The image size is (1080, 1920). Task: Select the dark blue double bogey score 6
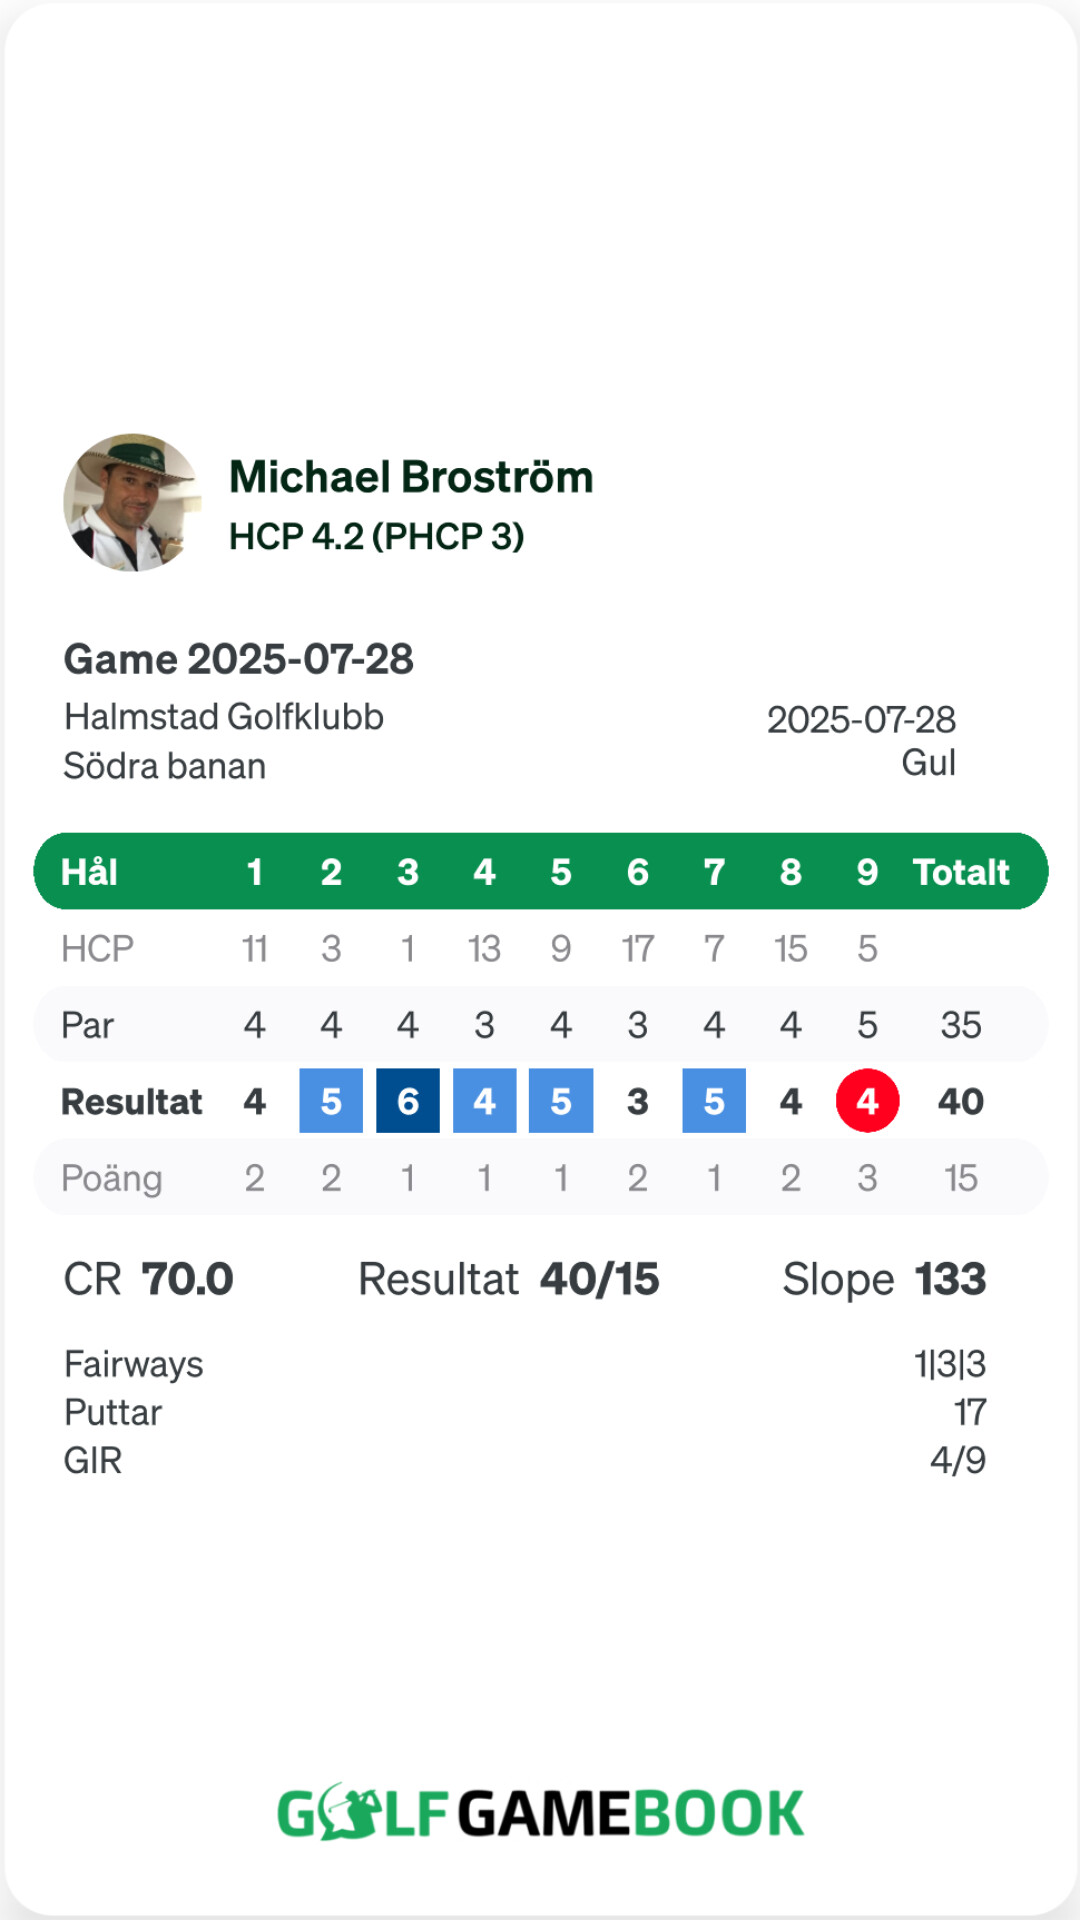pyautogui.click(x=408, y=1101)
